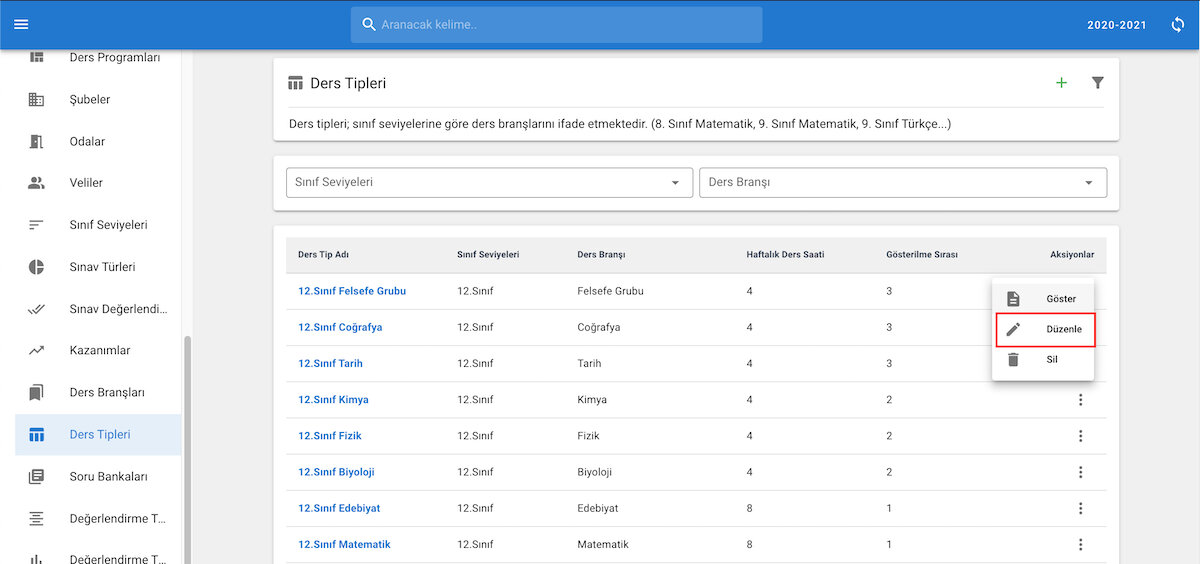The image size is (1200, 564).
Task: Open the 12.Sınıf Biyoloji link
Action: 336,472
